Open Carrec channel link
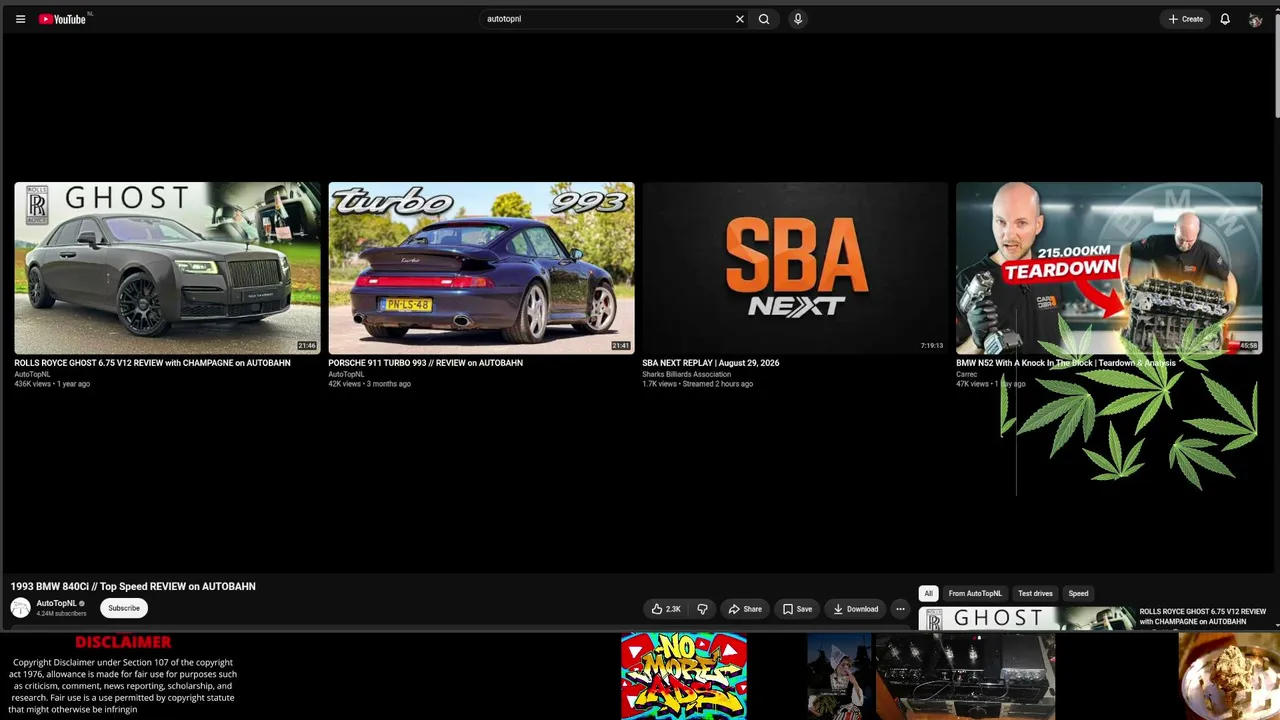The height and width of the screenshot is (720, 1280). tap(966, 374)
